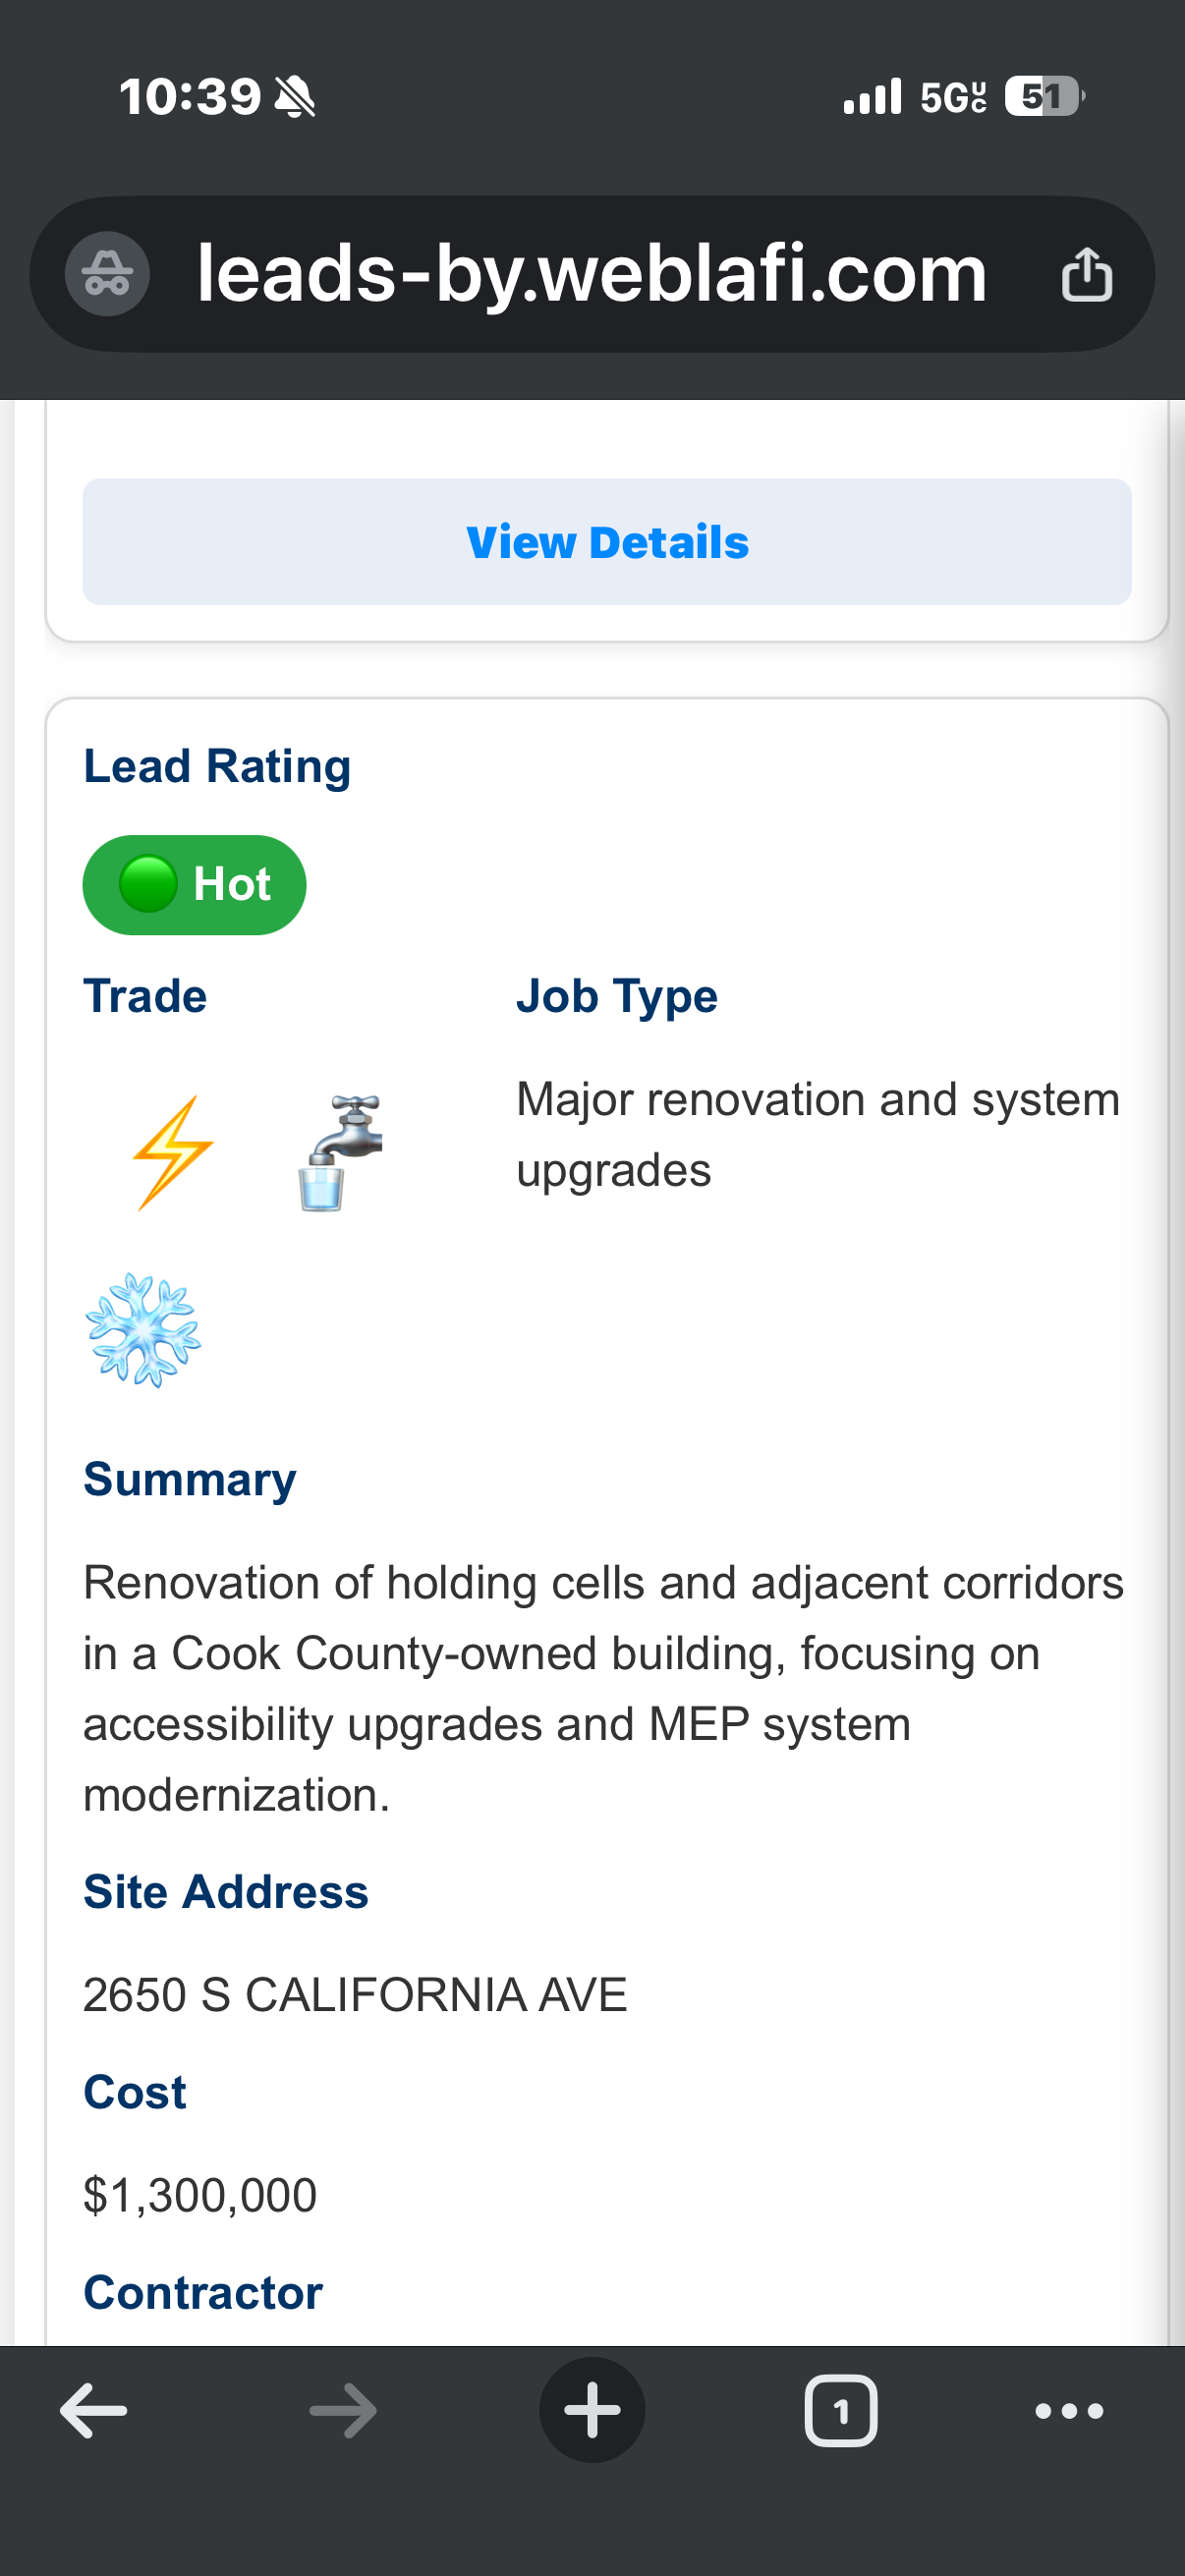Tap the Lead Rating heading

[217, 767]
